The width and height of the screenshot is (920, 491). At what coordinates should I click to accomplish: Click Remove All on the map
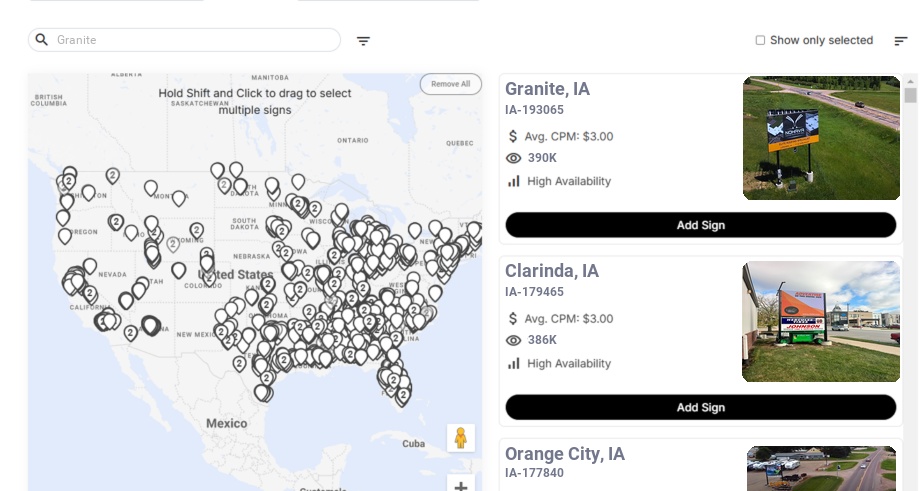pyautogui.click(x=450, y=84)
